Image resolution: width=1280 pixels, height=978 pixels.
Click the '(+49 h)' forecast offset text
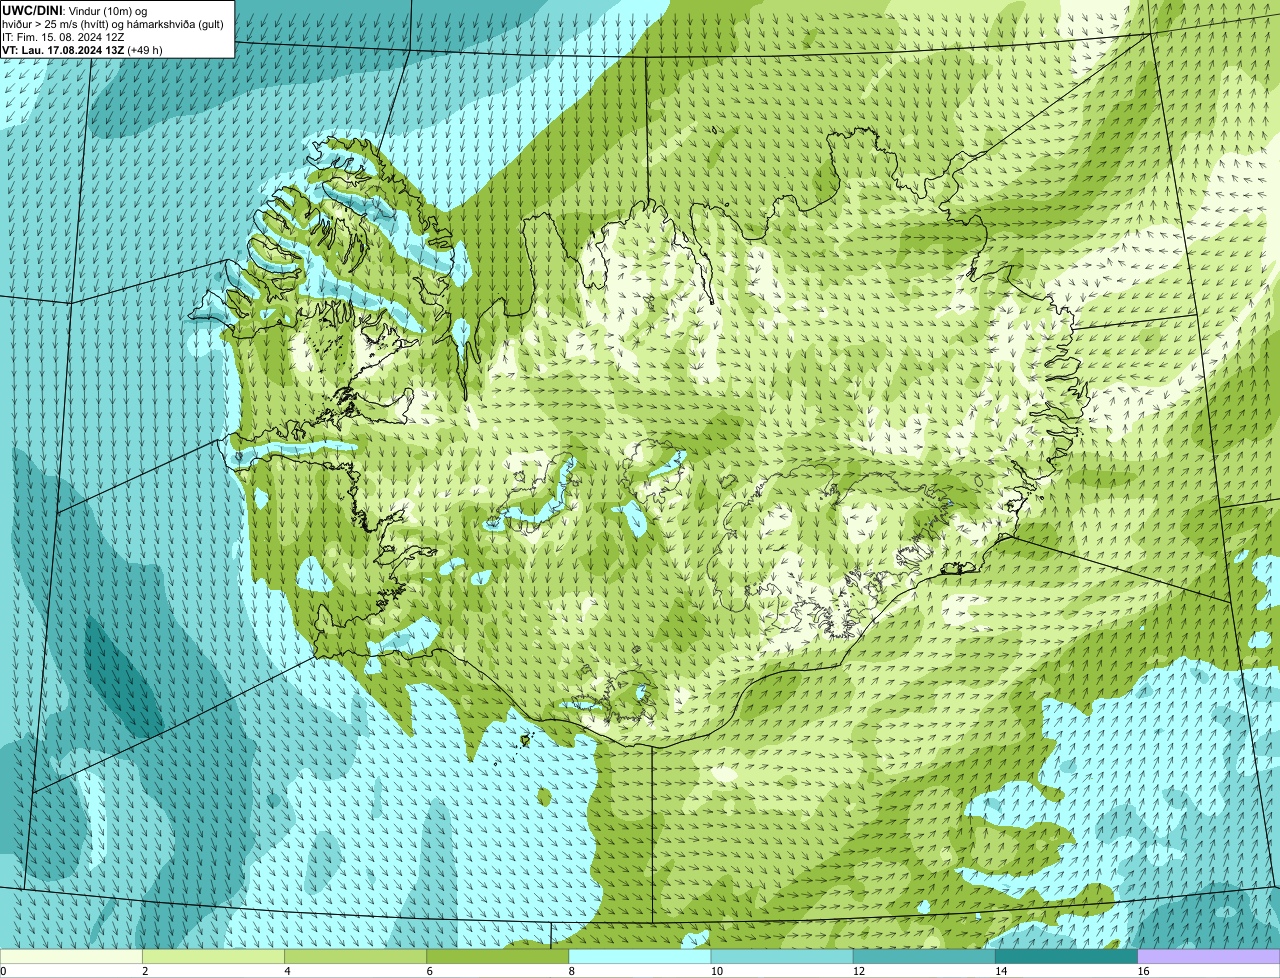(144, 49)
